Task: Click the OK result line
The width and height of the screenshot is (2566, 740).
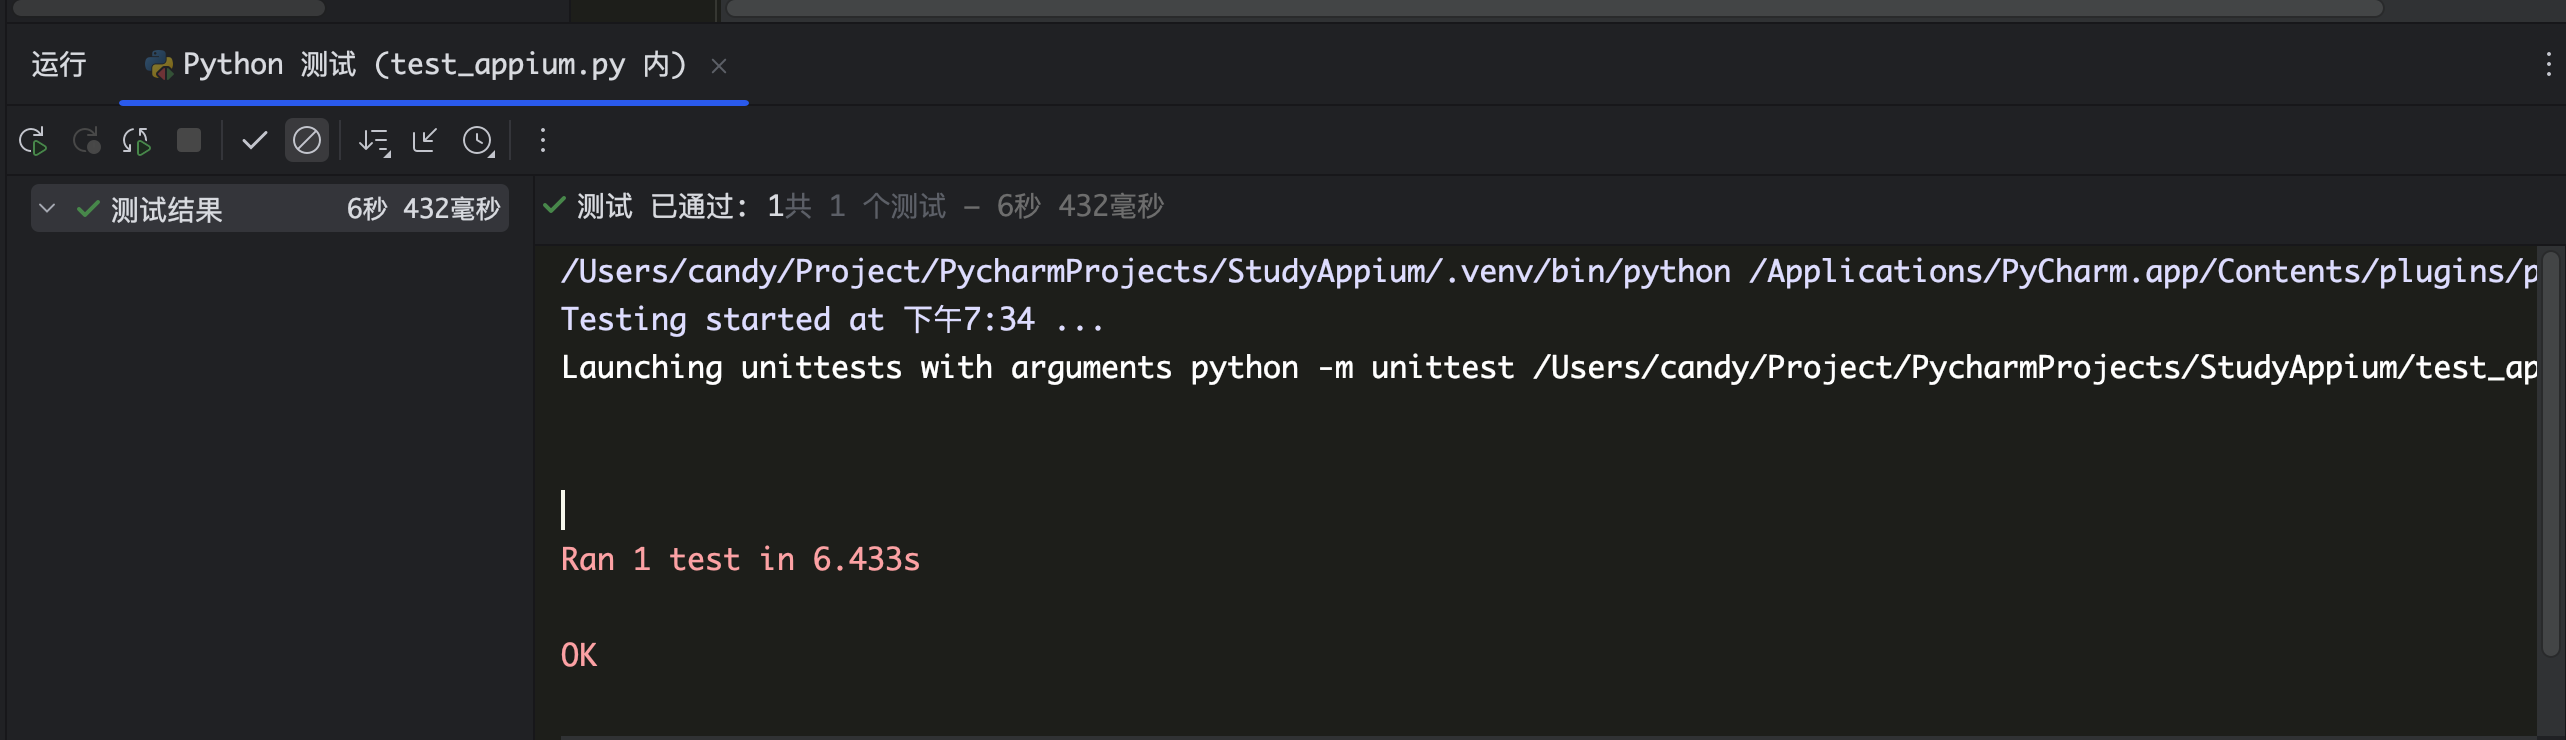Action: (x=579, y=656)
